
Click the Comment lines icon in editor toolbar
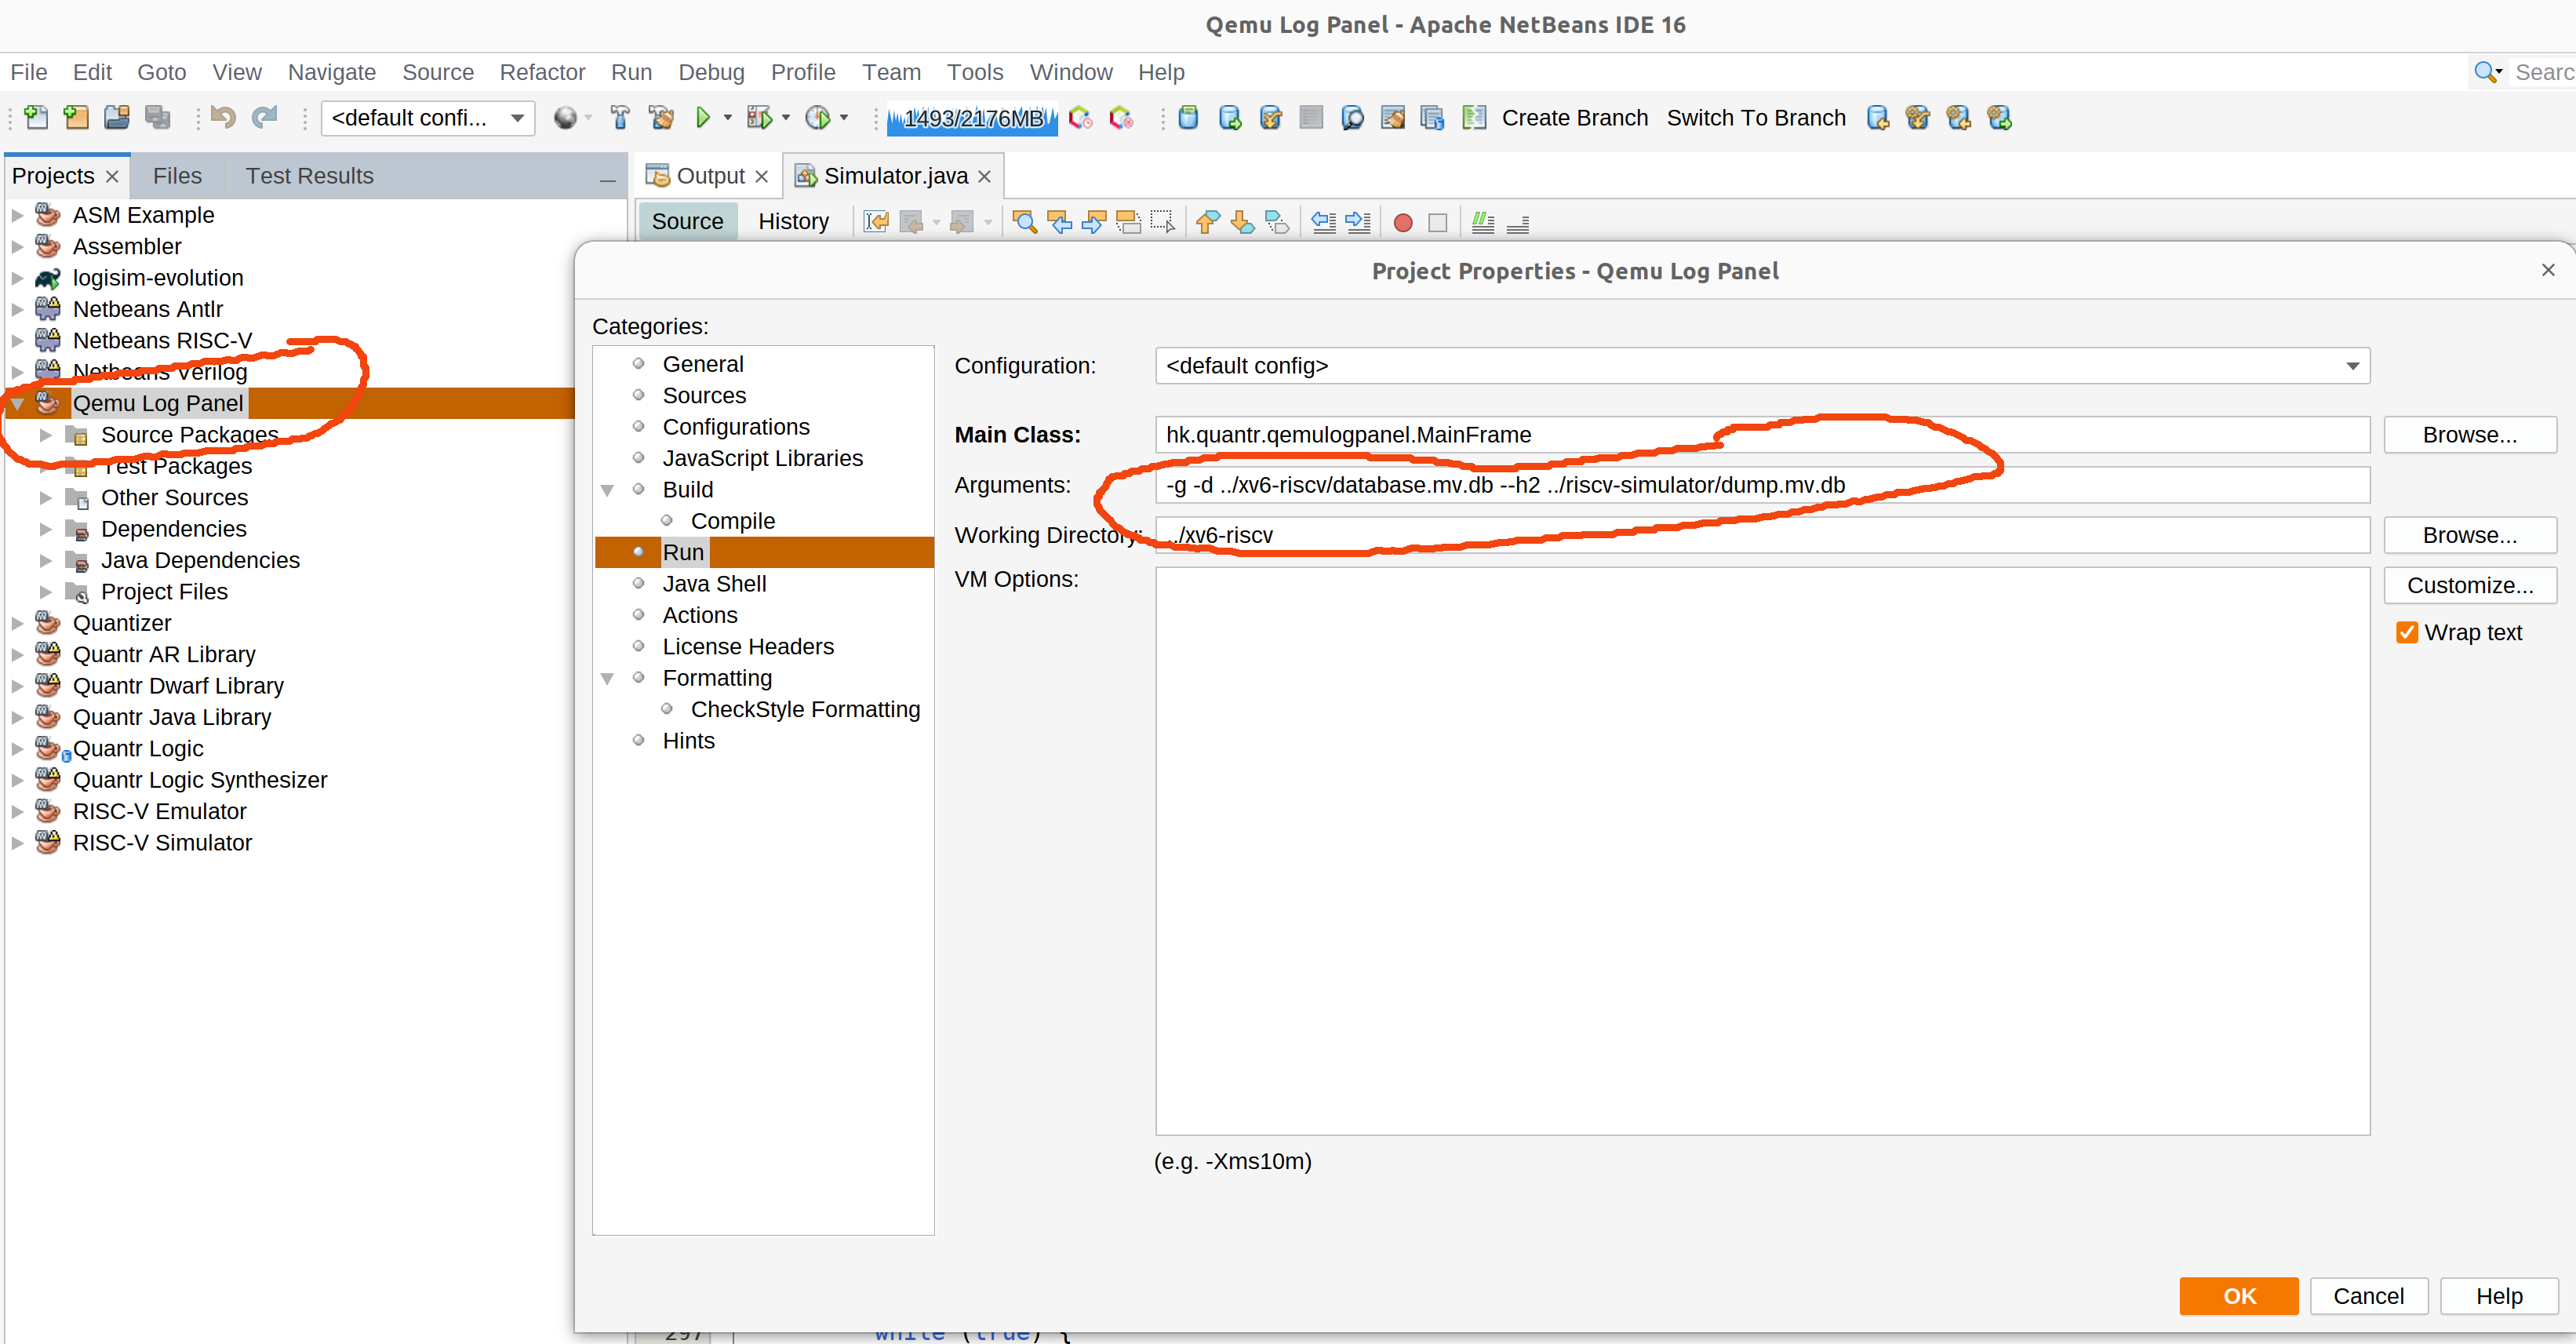tap(1483, 222)
